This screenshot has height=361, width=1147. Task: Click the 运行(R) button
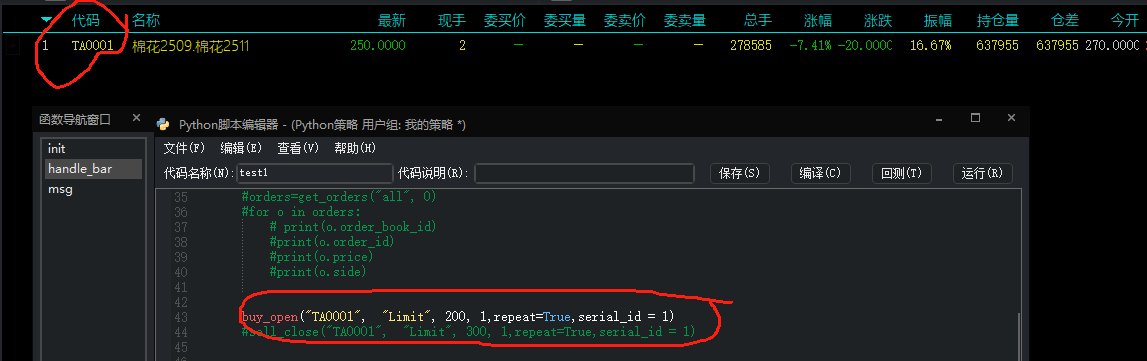[x=982, y=173]
